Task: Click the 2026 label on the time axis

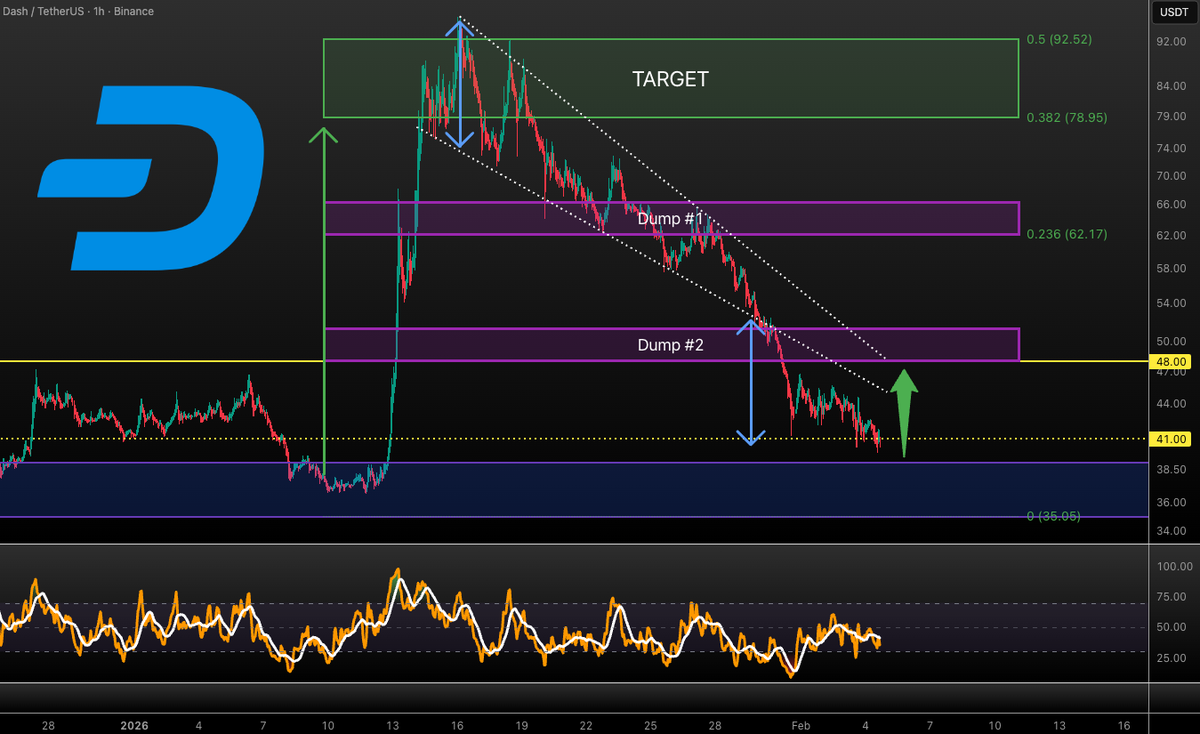Action: pyautogui.click(x=134, y=724)
